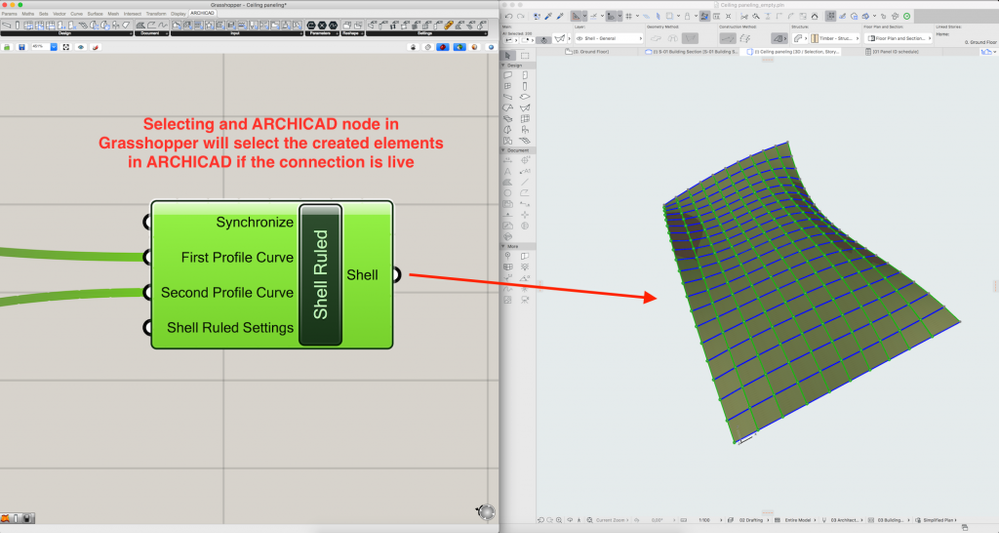Select the Text tool in the toolbox
999x533 pixels.
coord(508,171)
